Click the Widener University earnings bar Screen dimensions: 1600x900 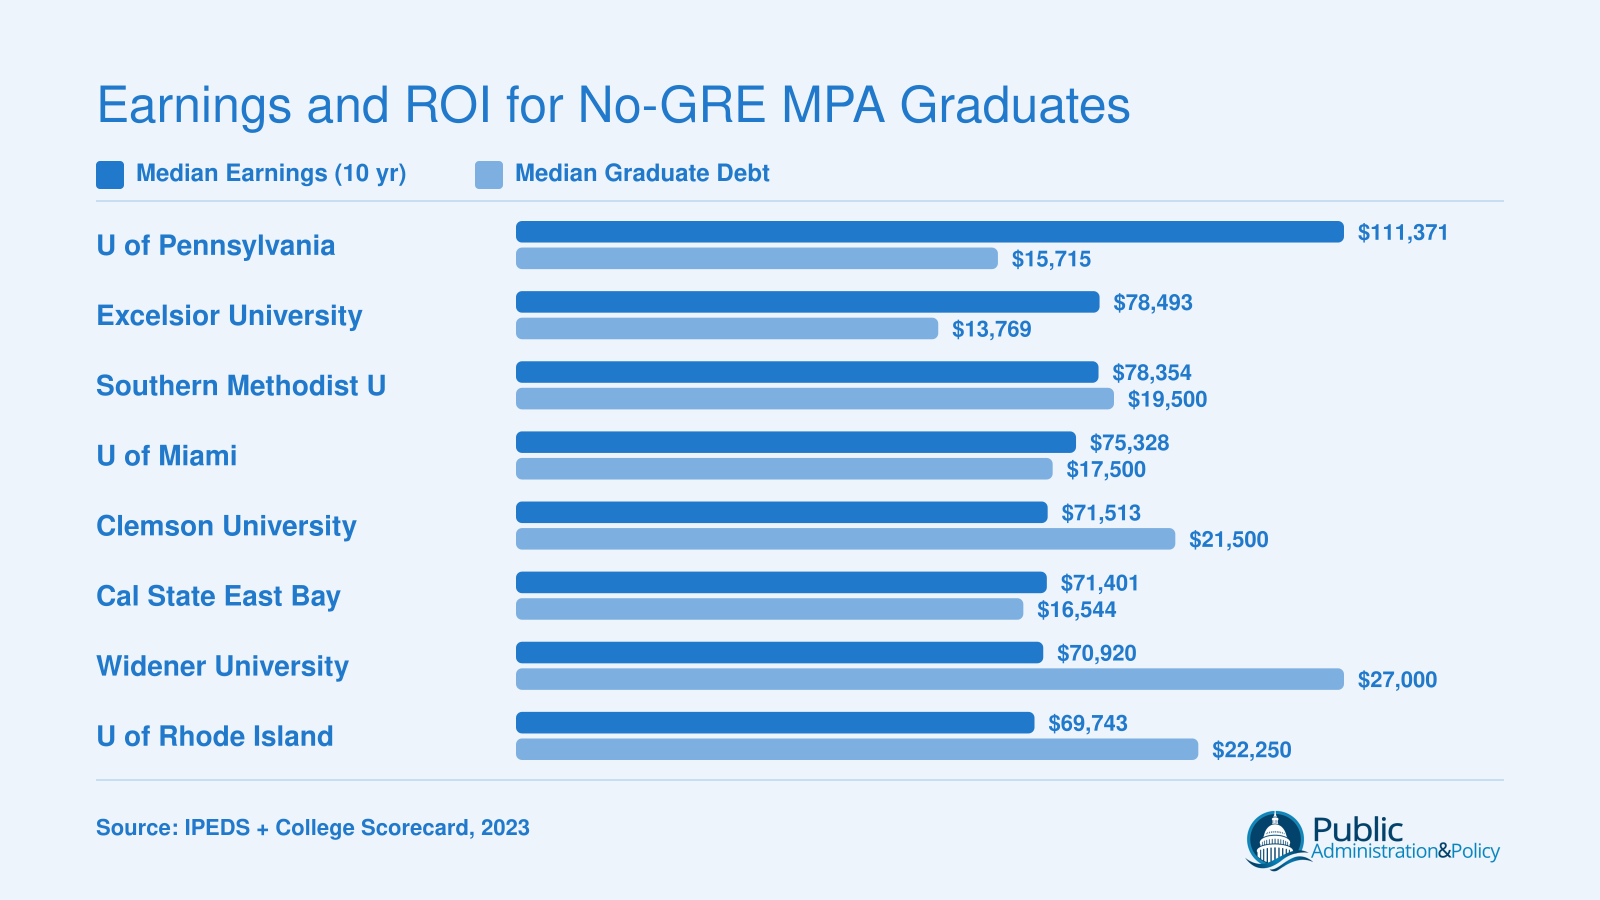[780, 653]
